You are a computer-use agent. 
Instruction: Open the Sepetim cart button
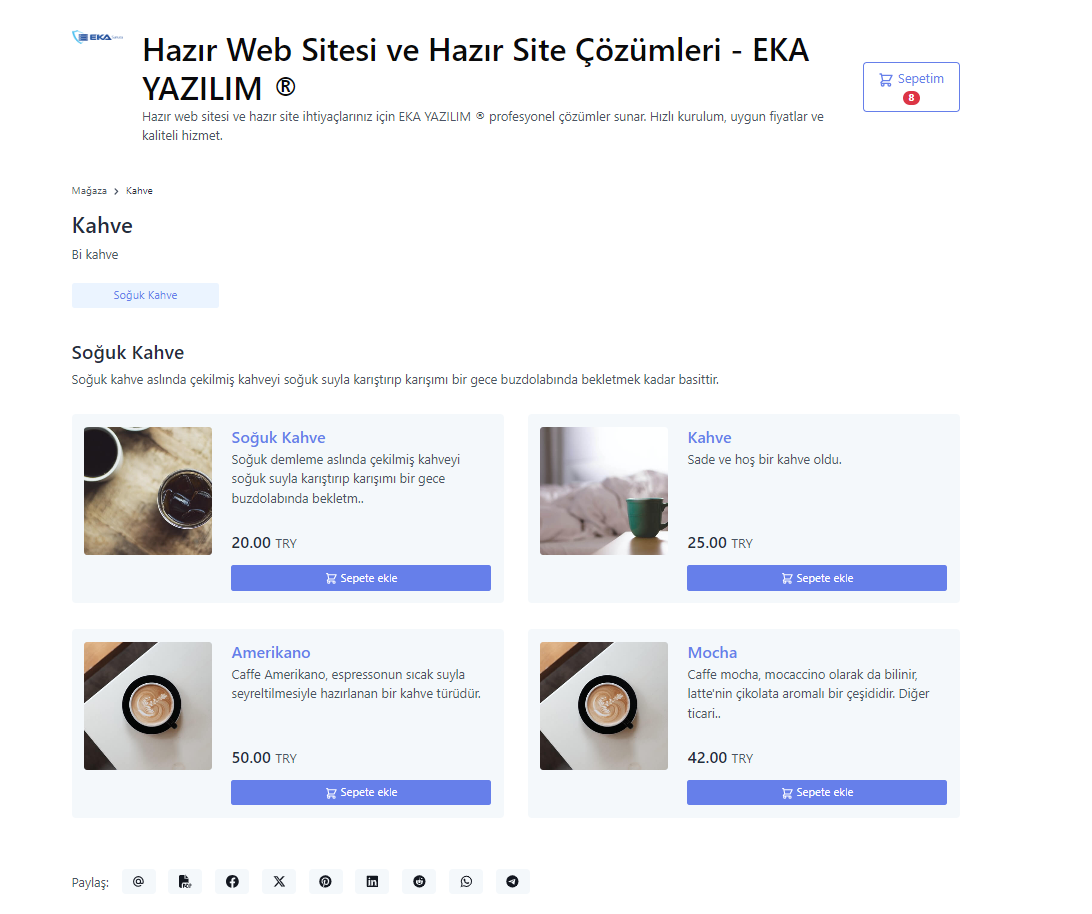pos(911,87)
